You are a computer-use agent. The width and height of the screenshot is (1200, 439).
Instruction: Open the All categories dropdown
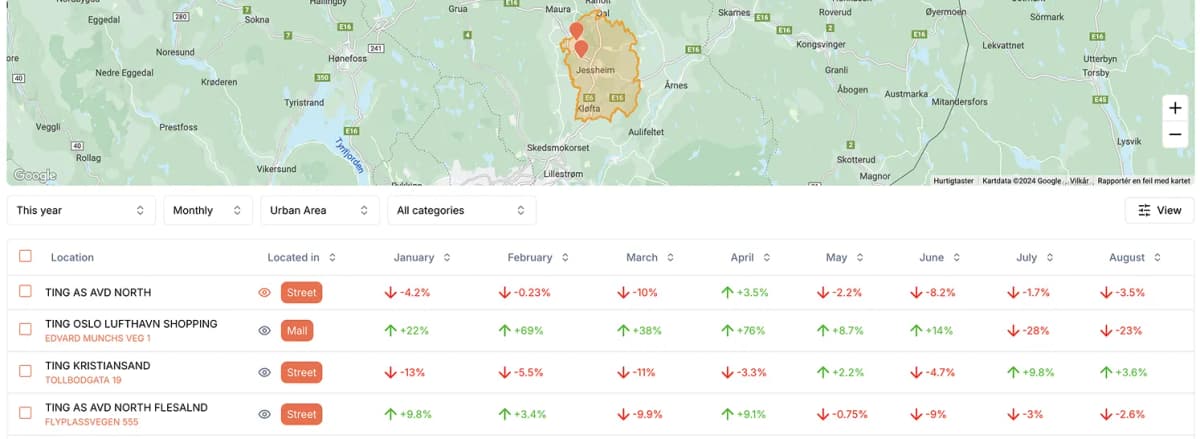click(461, 210)
